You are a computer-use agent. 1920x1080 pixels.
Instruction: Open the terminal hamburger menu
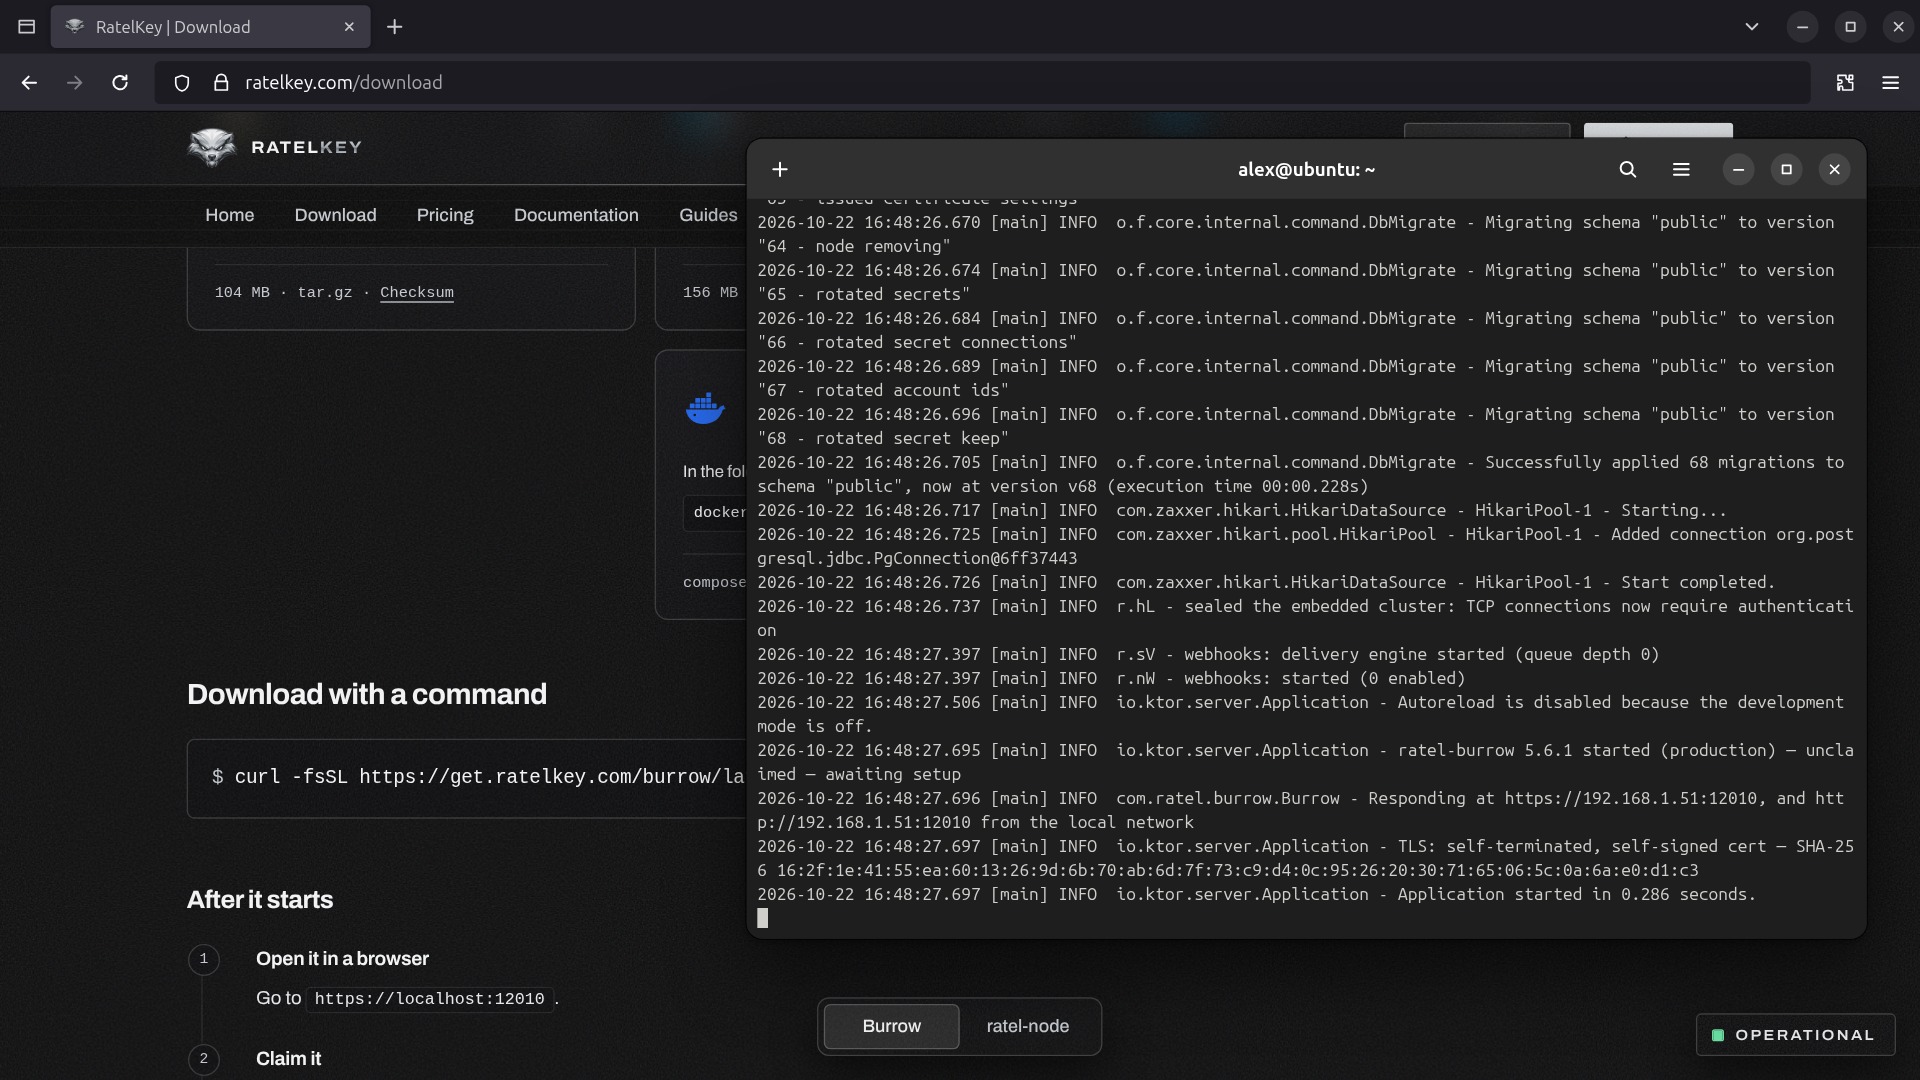(x=1681, y=170)
